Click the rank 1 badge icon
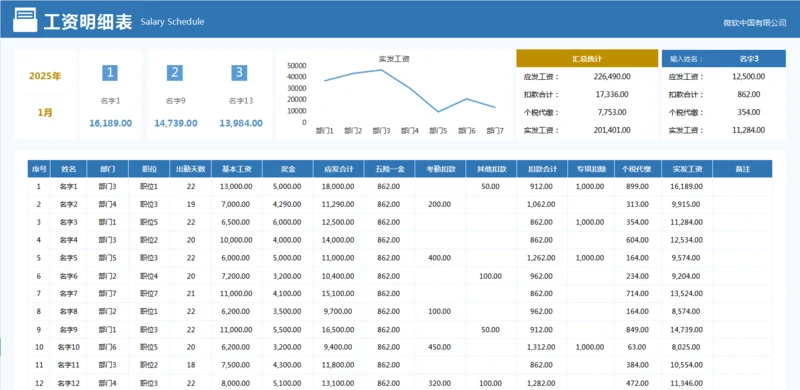The width and height of the screenshot is (800, 390). (x=110, y=73)
